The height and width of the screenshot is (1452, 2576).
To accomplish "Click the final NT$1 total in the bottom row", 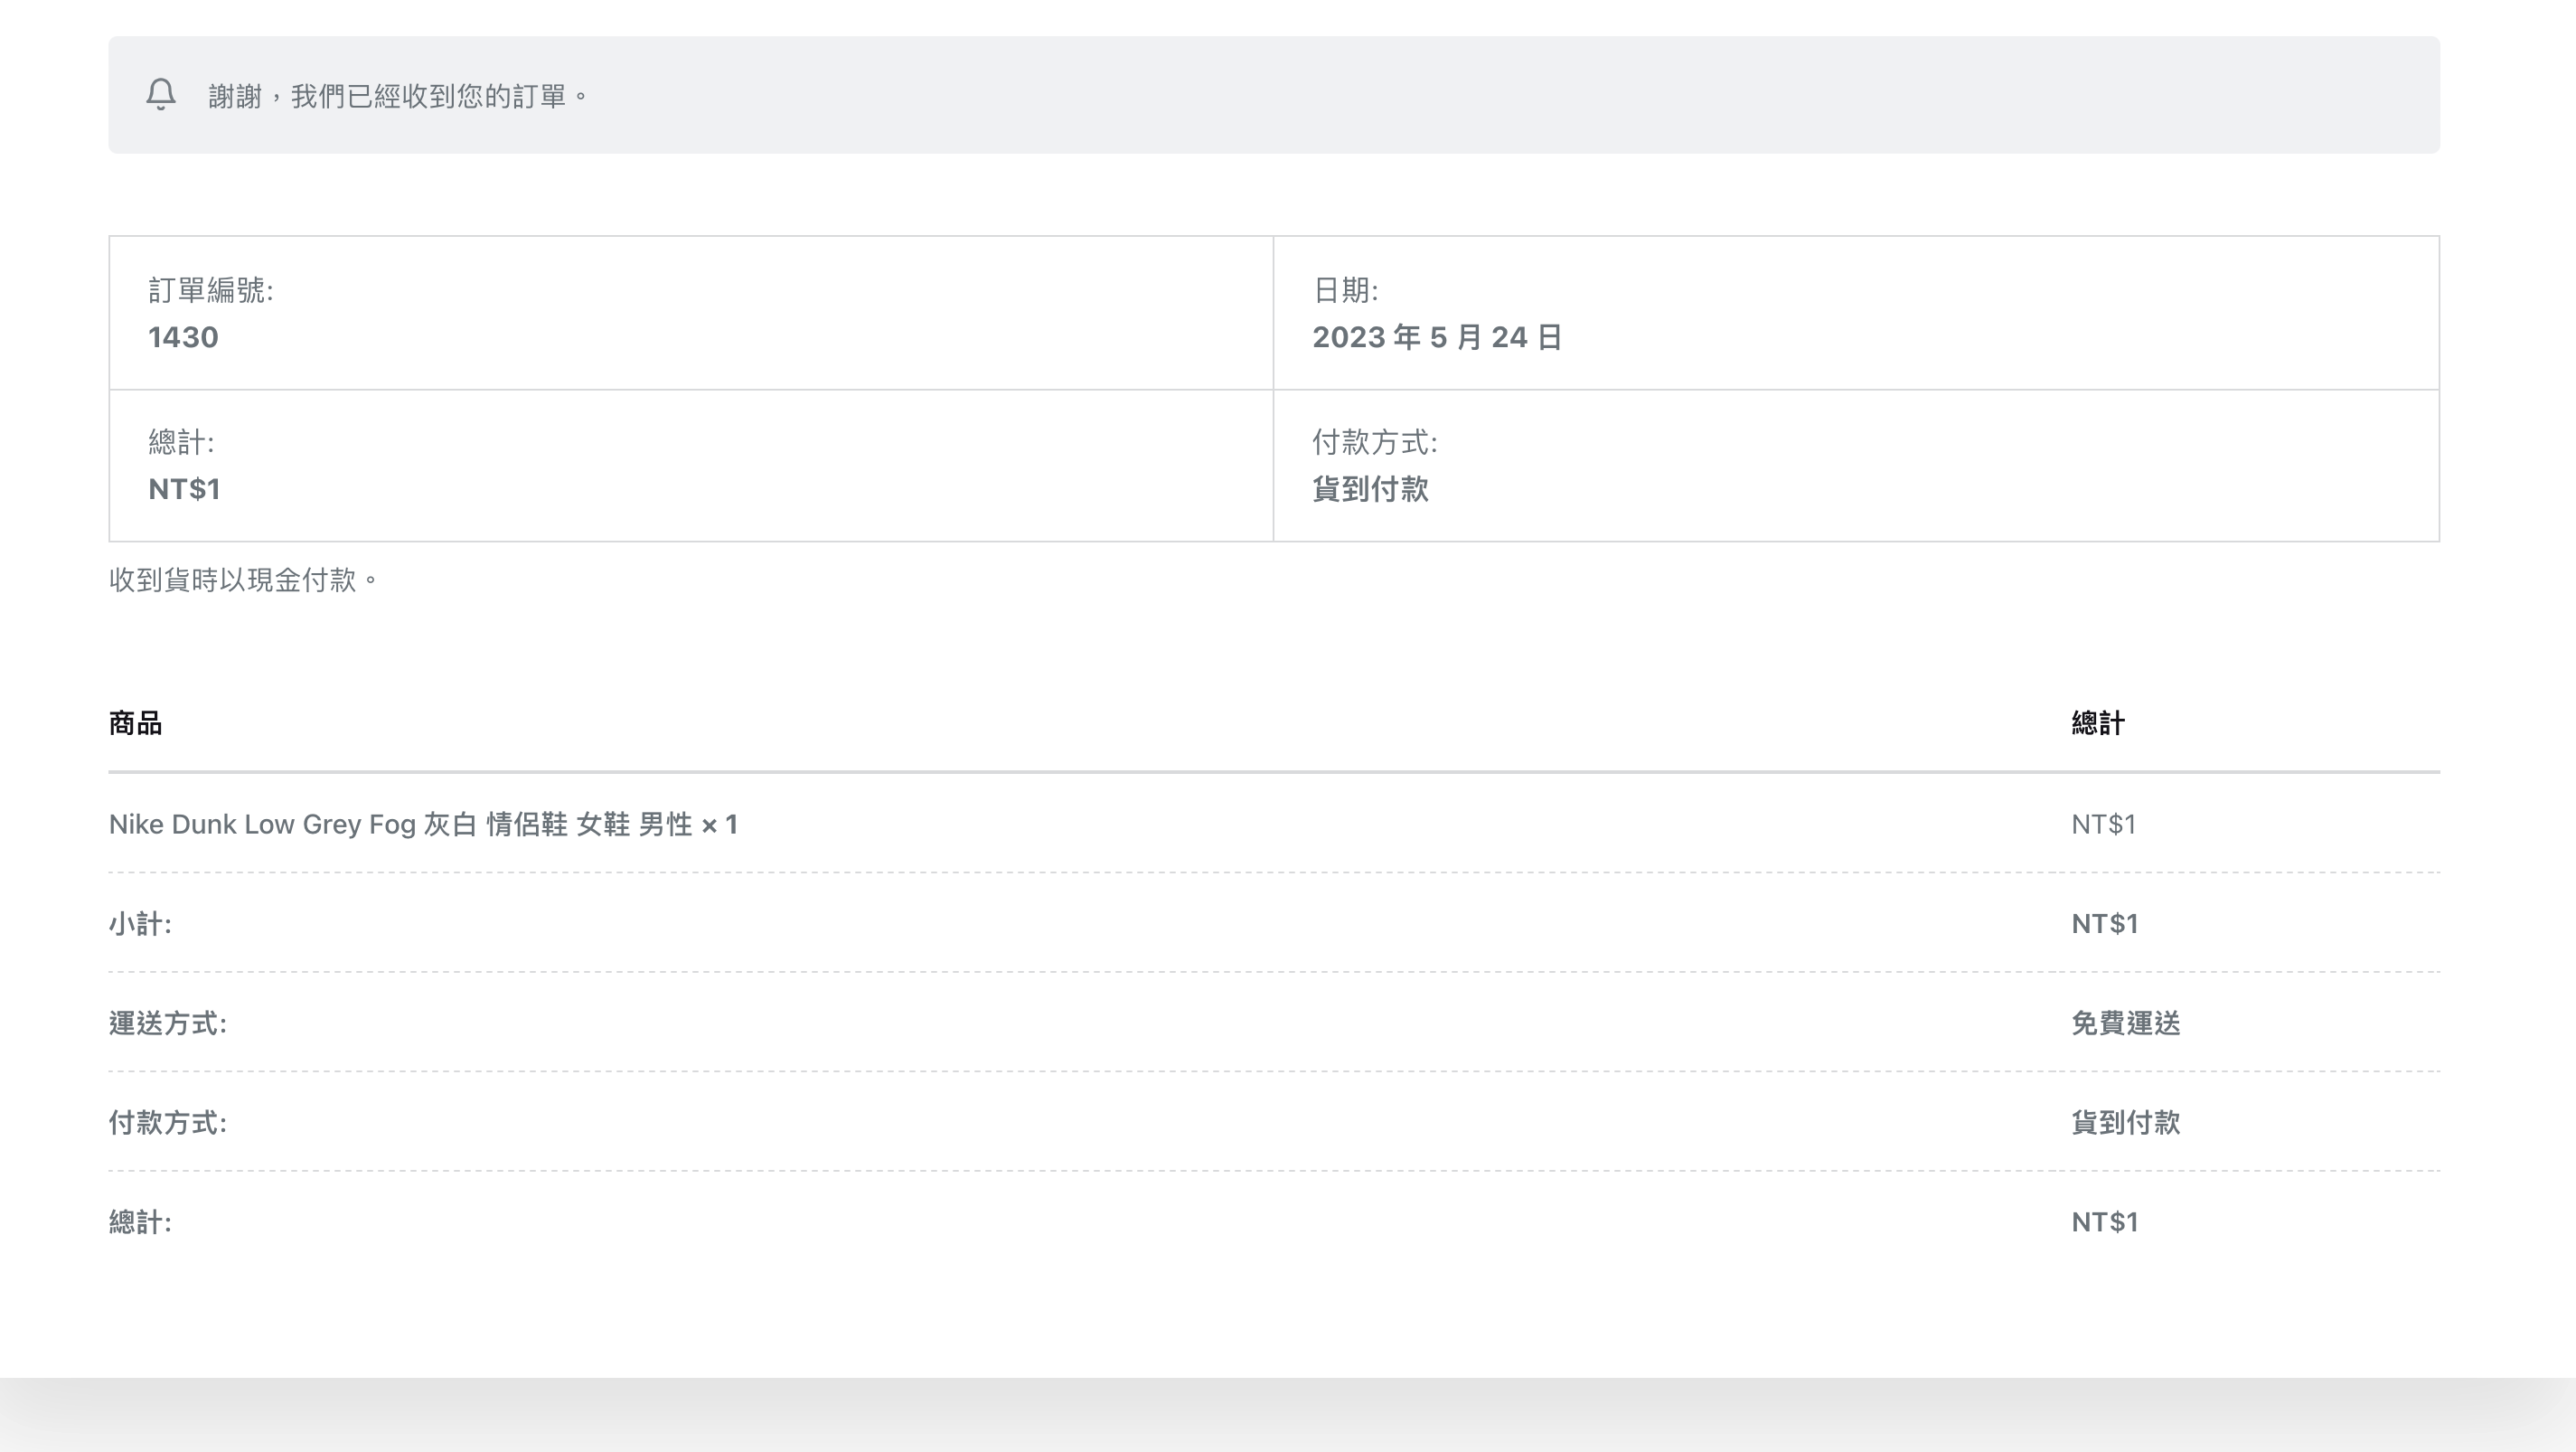I will [x=2104, y=1222].
